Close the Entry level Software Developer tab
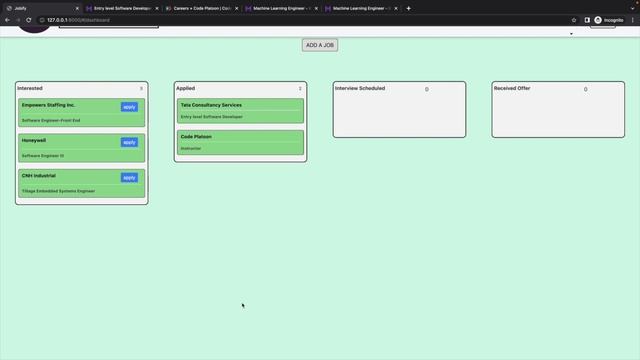 click(x=157, y=9)
